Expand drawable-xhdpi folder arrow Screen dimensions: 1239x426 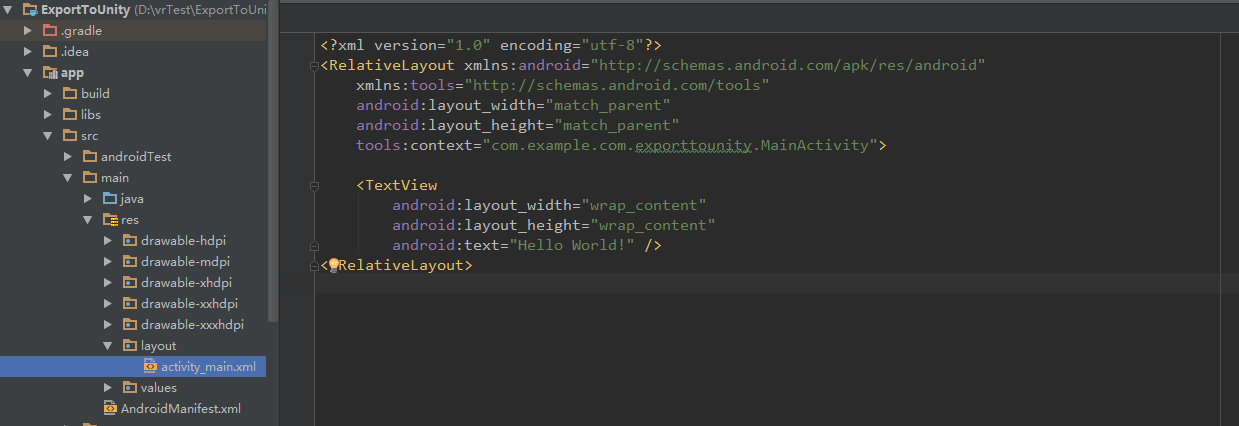tap(108, 282)
